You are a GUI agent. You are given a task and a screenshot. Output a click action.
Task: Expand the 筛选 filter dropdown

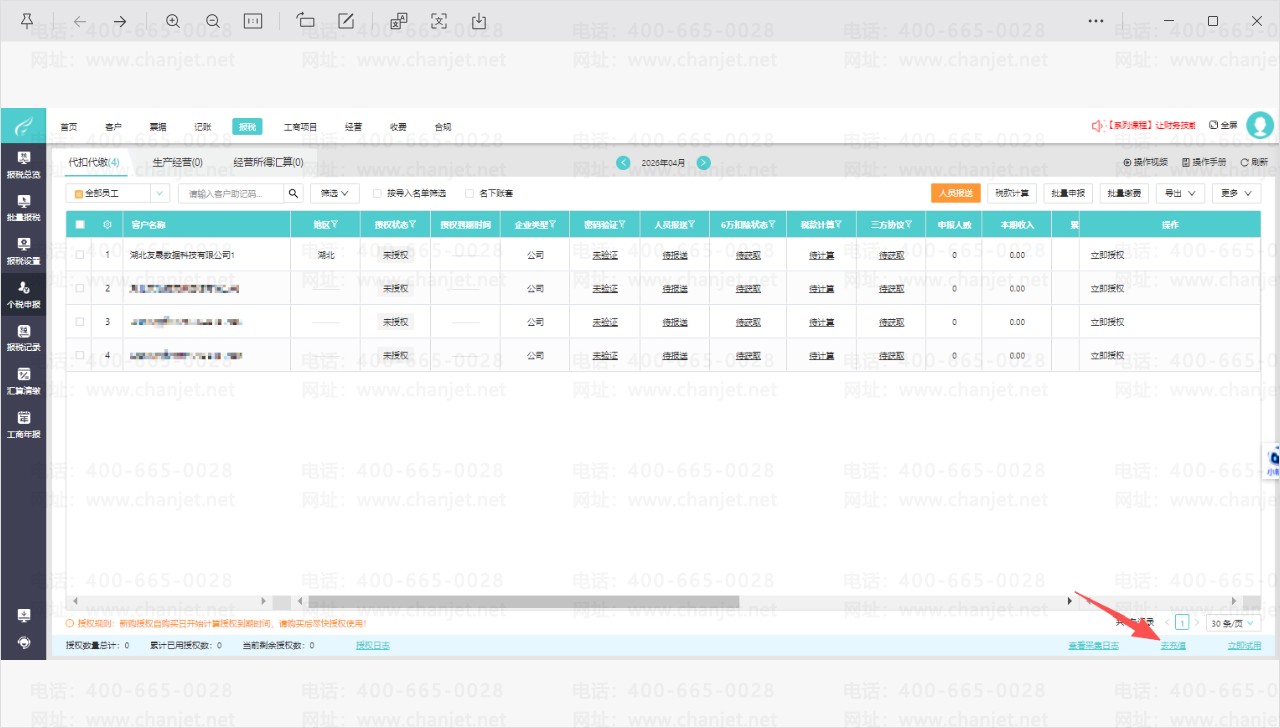(x=335, y=193)
